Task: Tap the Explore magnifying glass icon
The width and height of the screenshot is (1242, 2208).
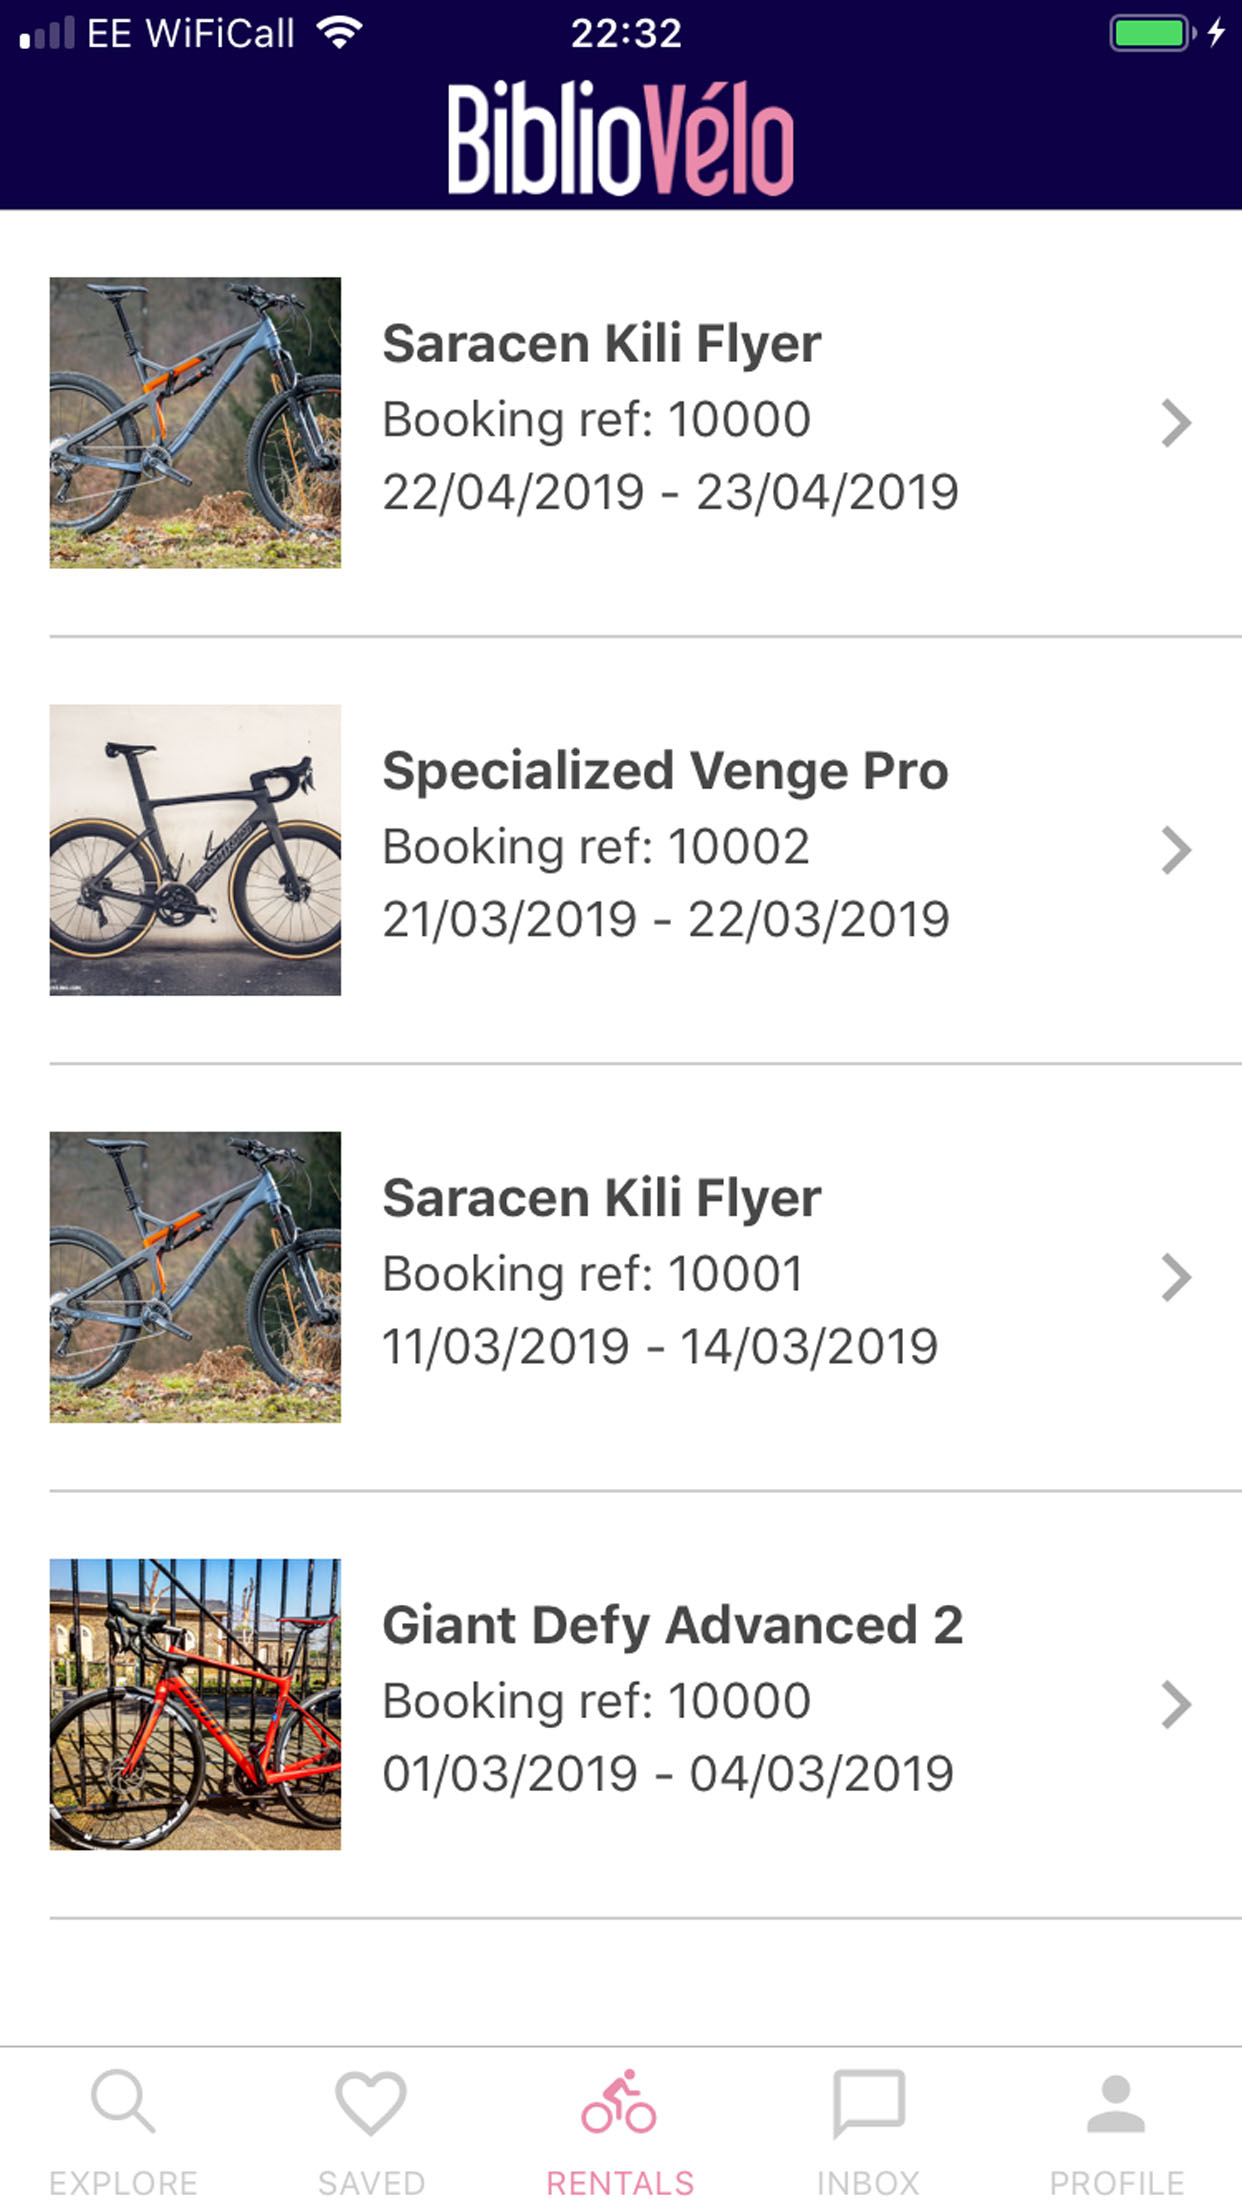Action: click(x=123, y=2102)
